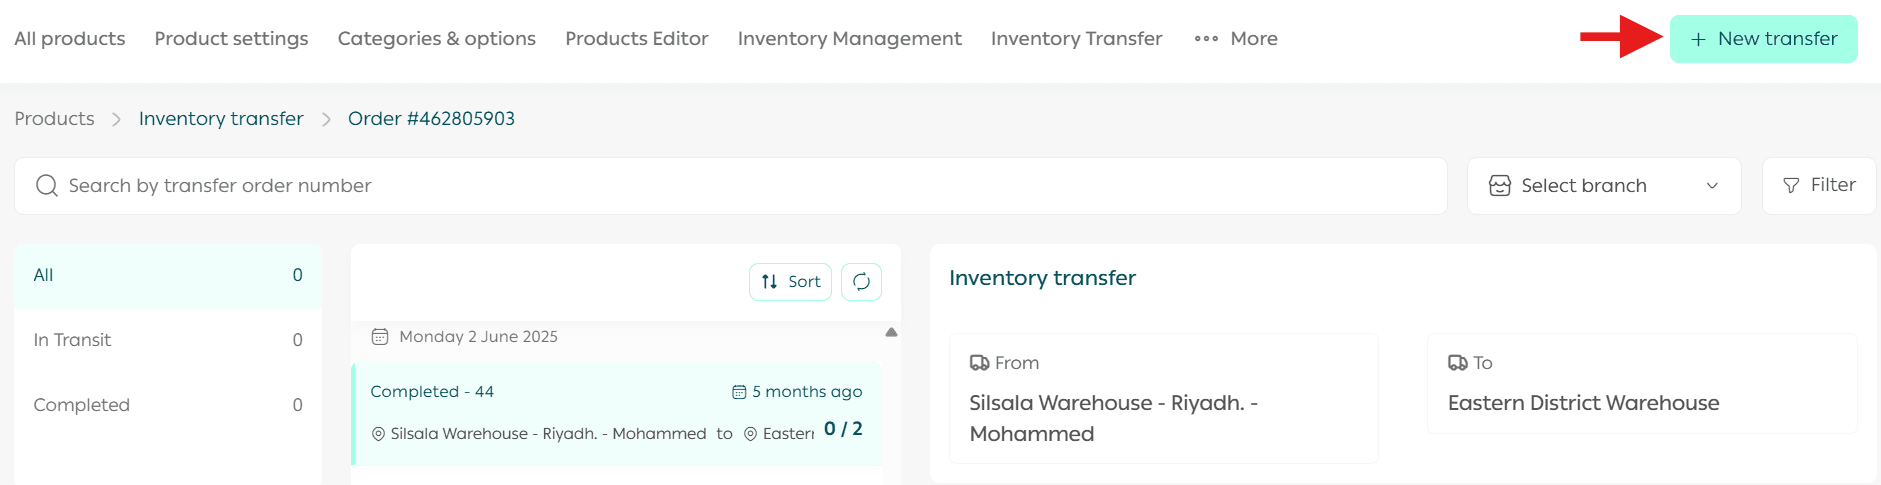This screenshot has height=485, width=1881.
Task: Click the truck icon next to From
Action: pos(979,363)
